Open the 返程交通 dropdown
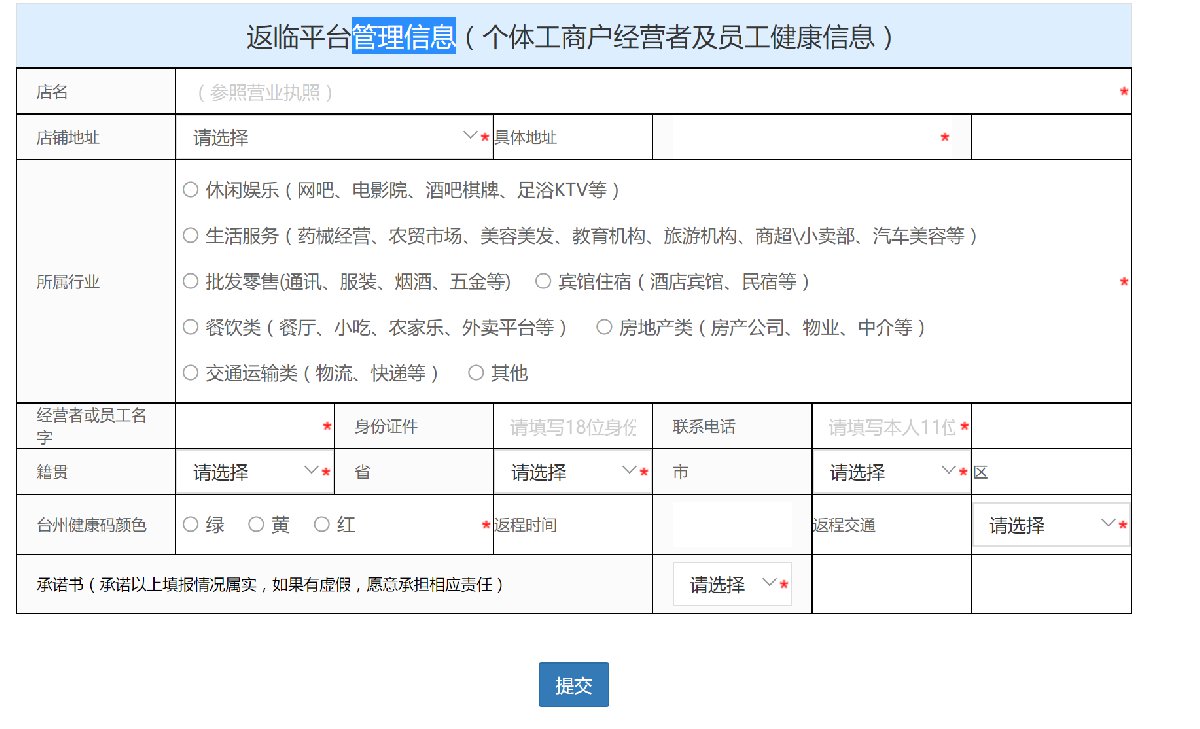The width and height of the screenshot is (1200, 729). coord(1050,525)
